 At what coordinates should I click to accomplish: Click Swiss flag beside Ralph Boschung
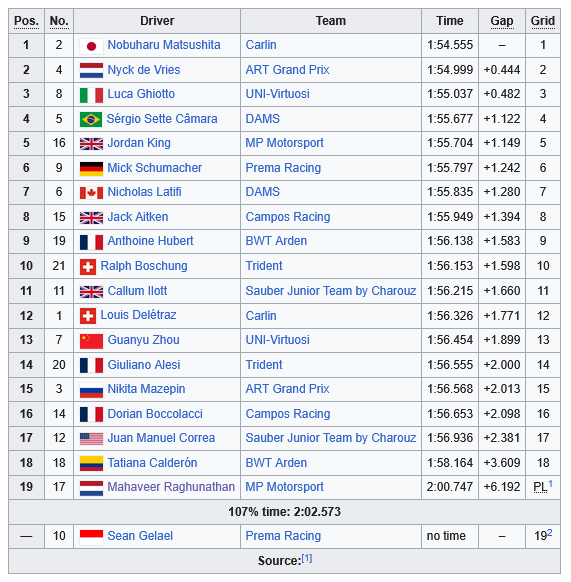[x=88, y=267]
